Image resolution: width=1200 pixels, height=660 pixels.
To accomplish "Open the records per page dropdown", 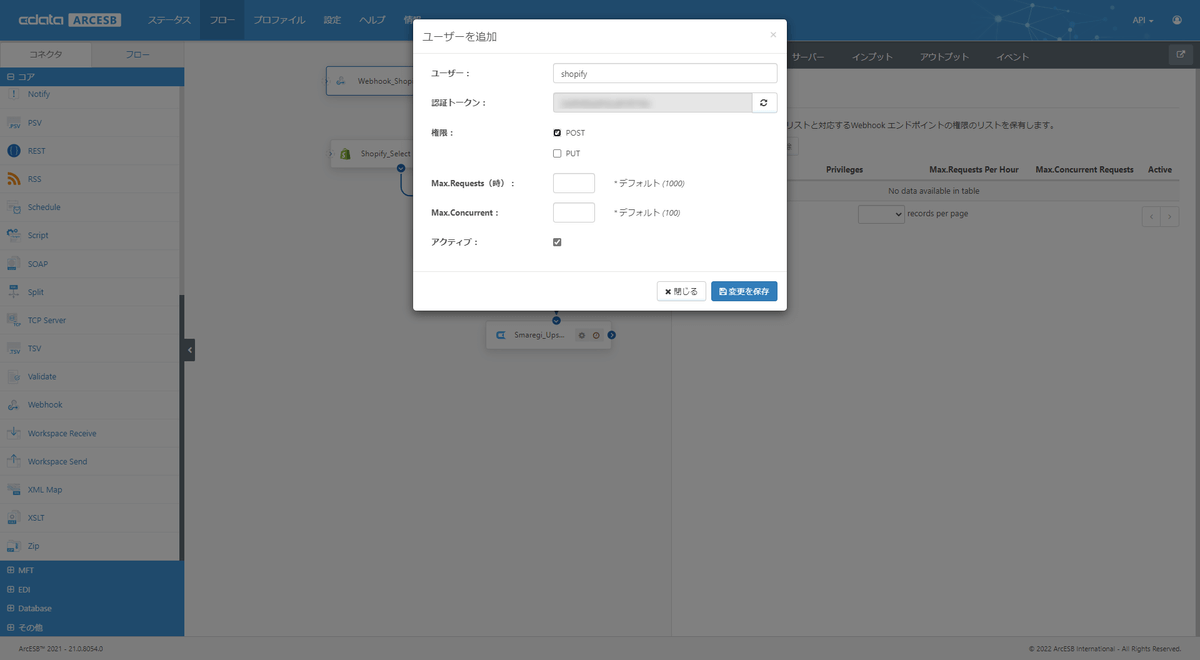I will point(881,214).
